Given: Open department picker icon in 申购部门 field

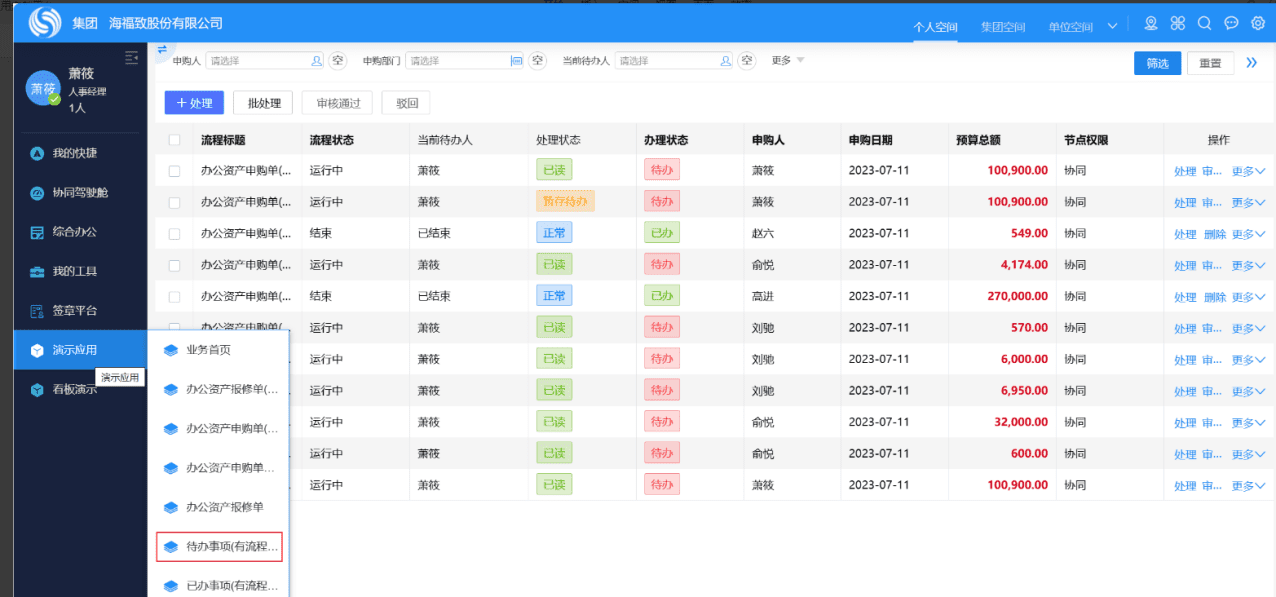Looking at the screenshot, I should [x=517, y=61].
